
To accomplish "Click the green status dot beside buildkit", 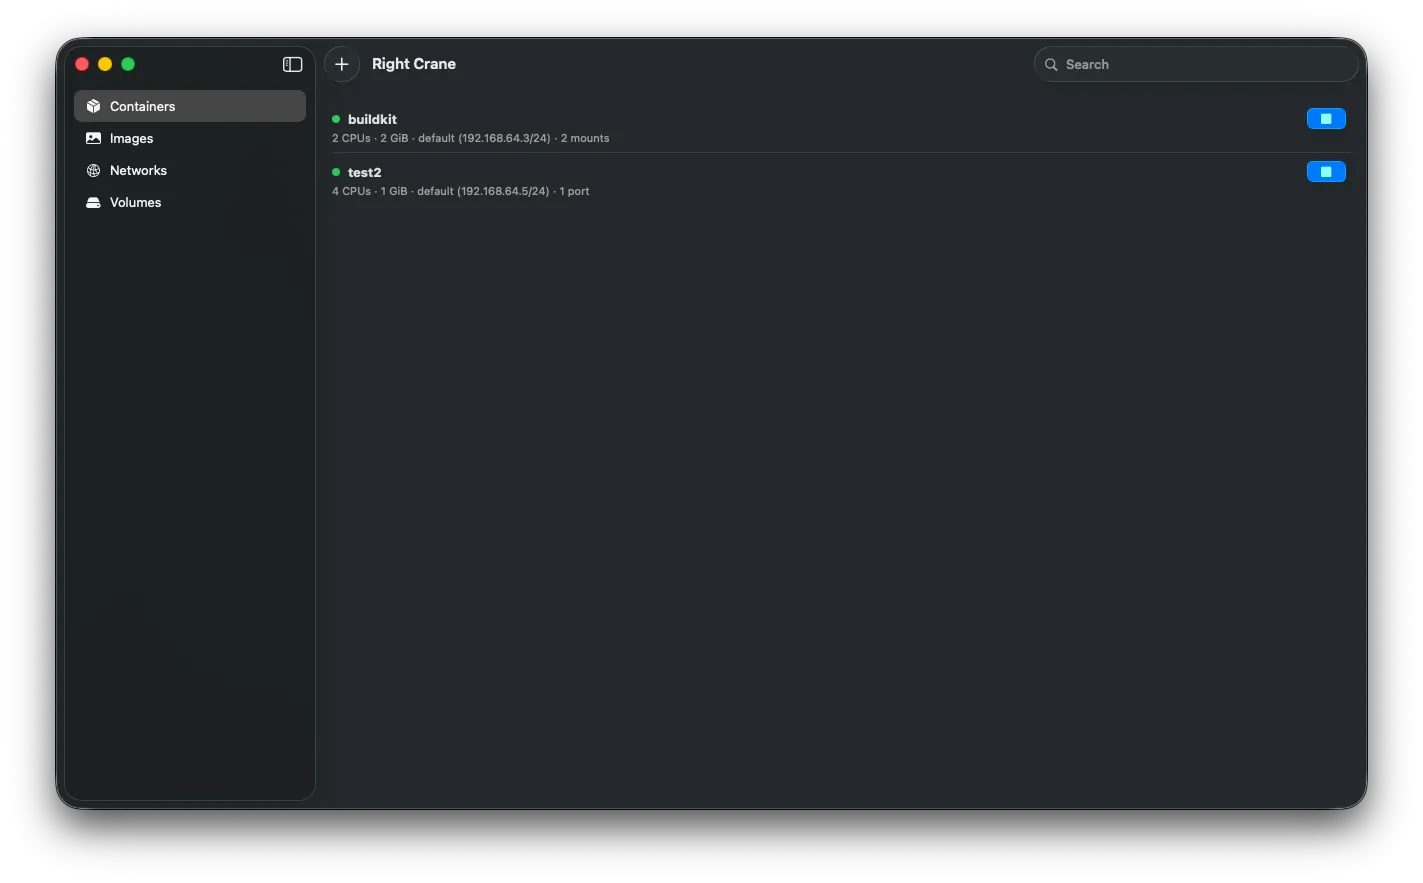I will click(337, 119).
